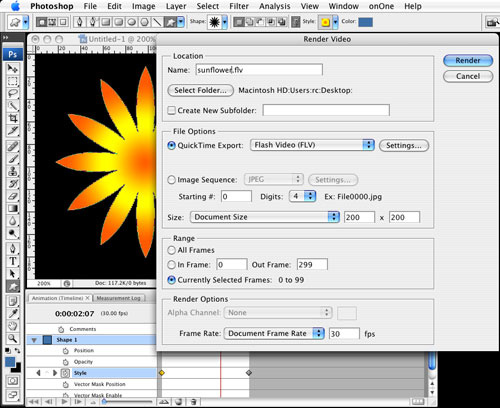Screen dimensions: 500x408
Task: Click the trash icon in Animation panel
Action: [194, 402]
